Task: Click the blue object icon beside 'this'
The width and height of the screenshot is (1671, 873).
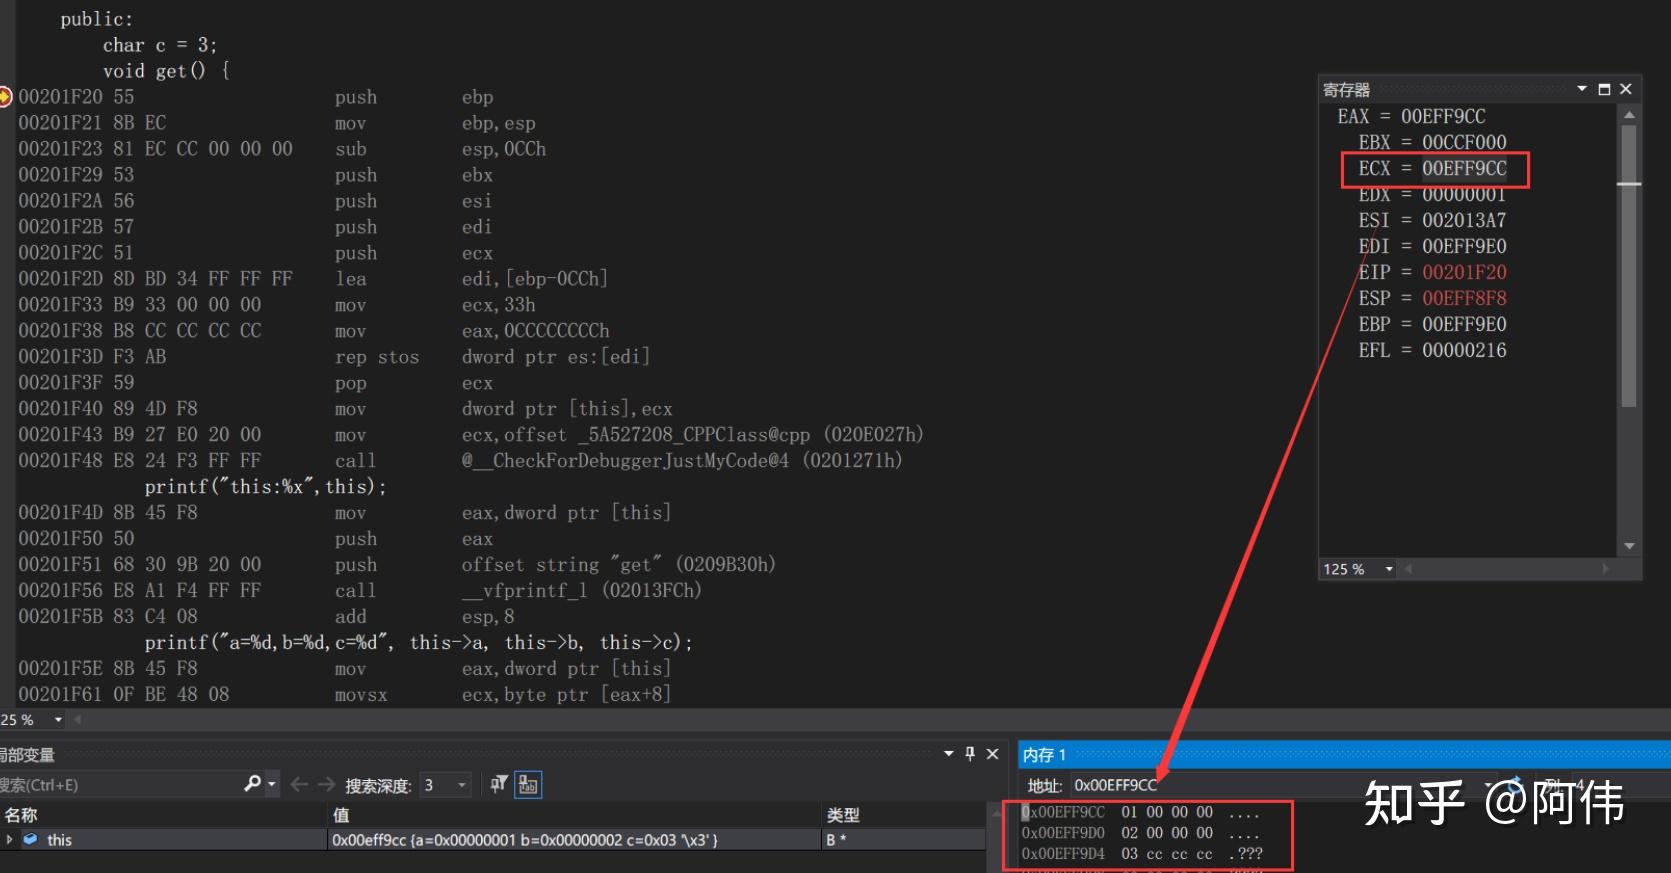Action: tap(30, 840)
